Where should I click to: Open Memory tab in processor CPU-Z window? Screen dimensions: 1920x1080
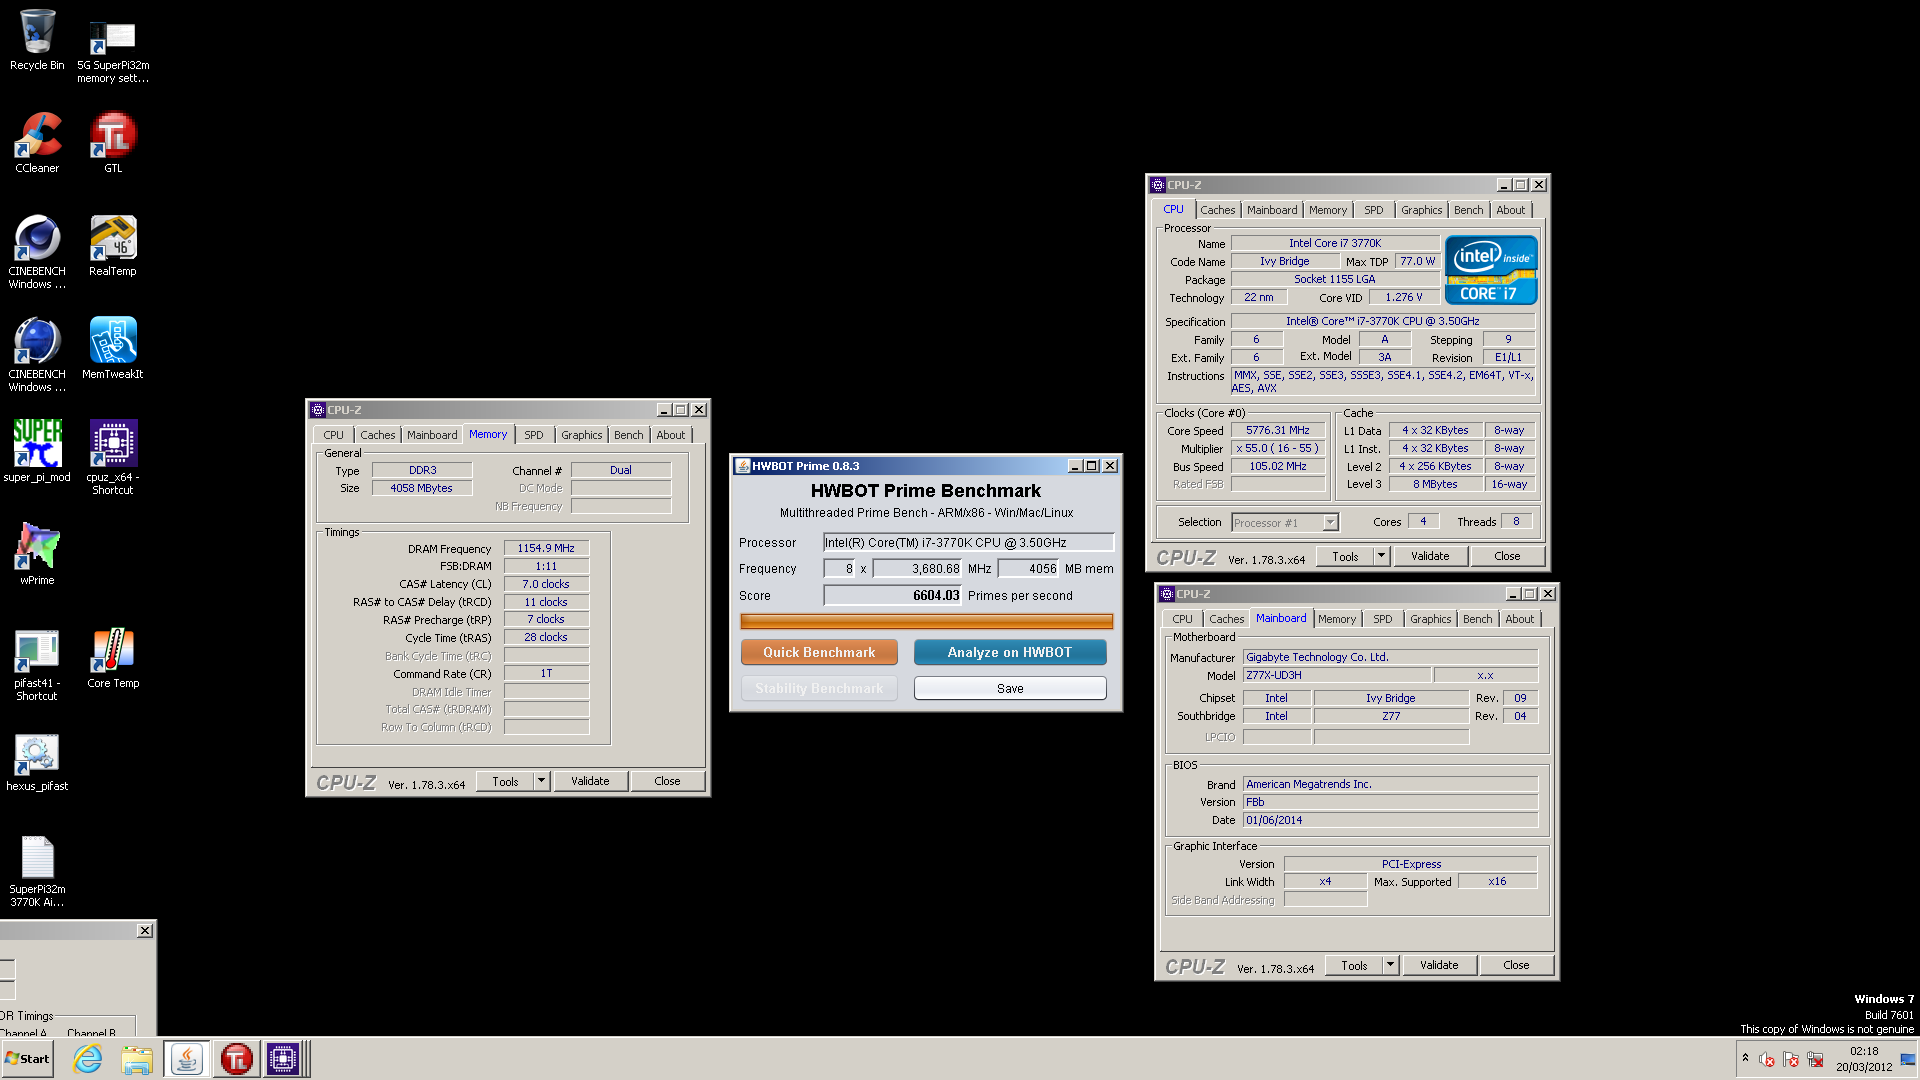[x=1327, y=210]
